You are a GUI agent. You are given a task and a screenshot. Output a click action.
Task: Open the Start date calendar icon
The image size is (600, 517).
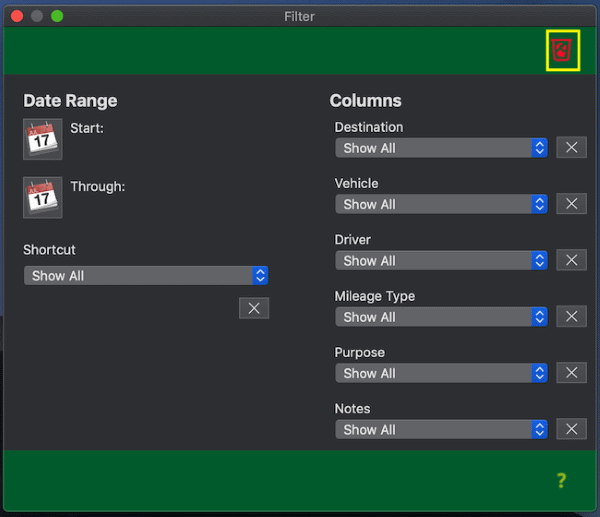click(43, 139)
